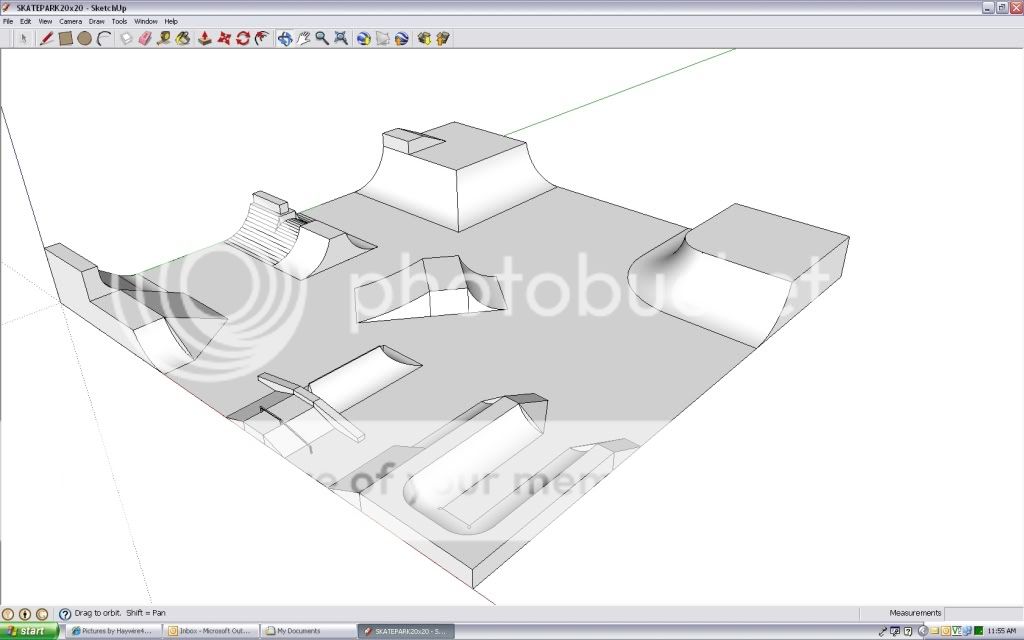Select the Tape Measure tool
The height and width of the screenshot is (640, 1024).
[164, 38]
